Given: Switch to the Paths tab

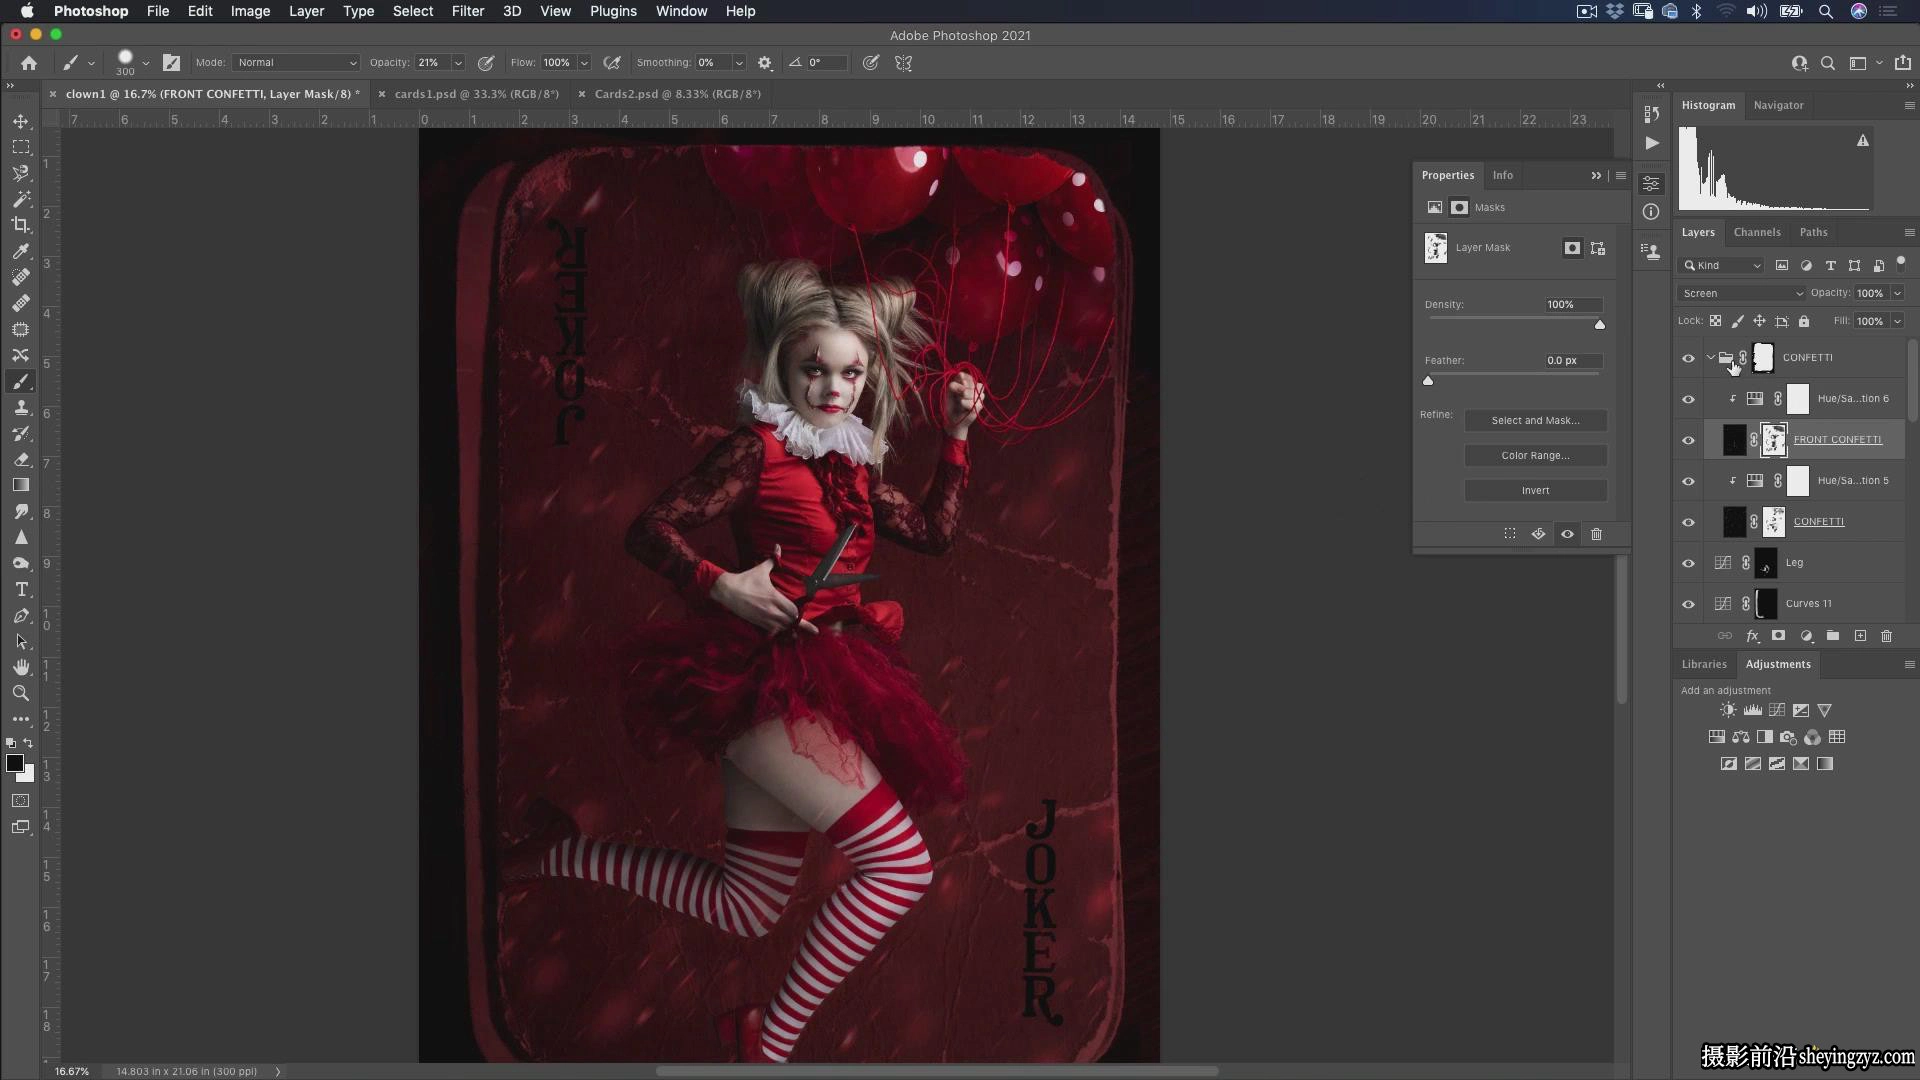Looking at the screenshot, I should coord(1813,232).
